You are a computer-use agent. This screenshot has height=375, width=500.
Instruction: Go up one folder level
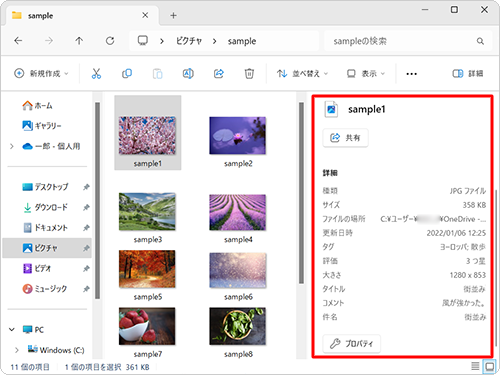[79, 41]
